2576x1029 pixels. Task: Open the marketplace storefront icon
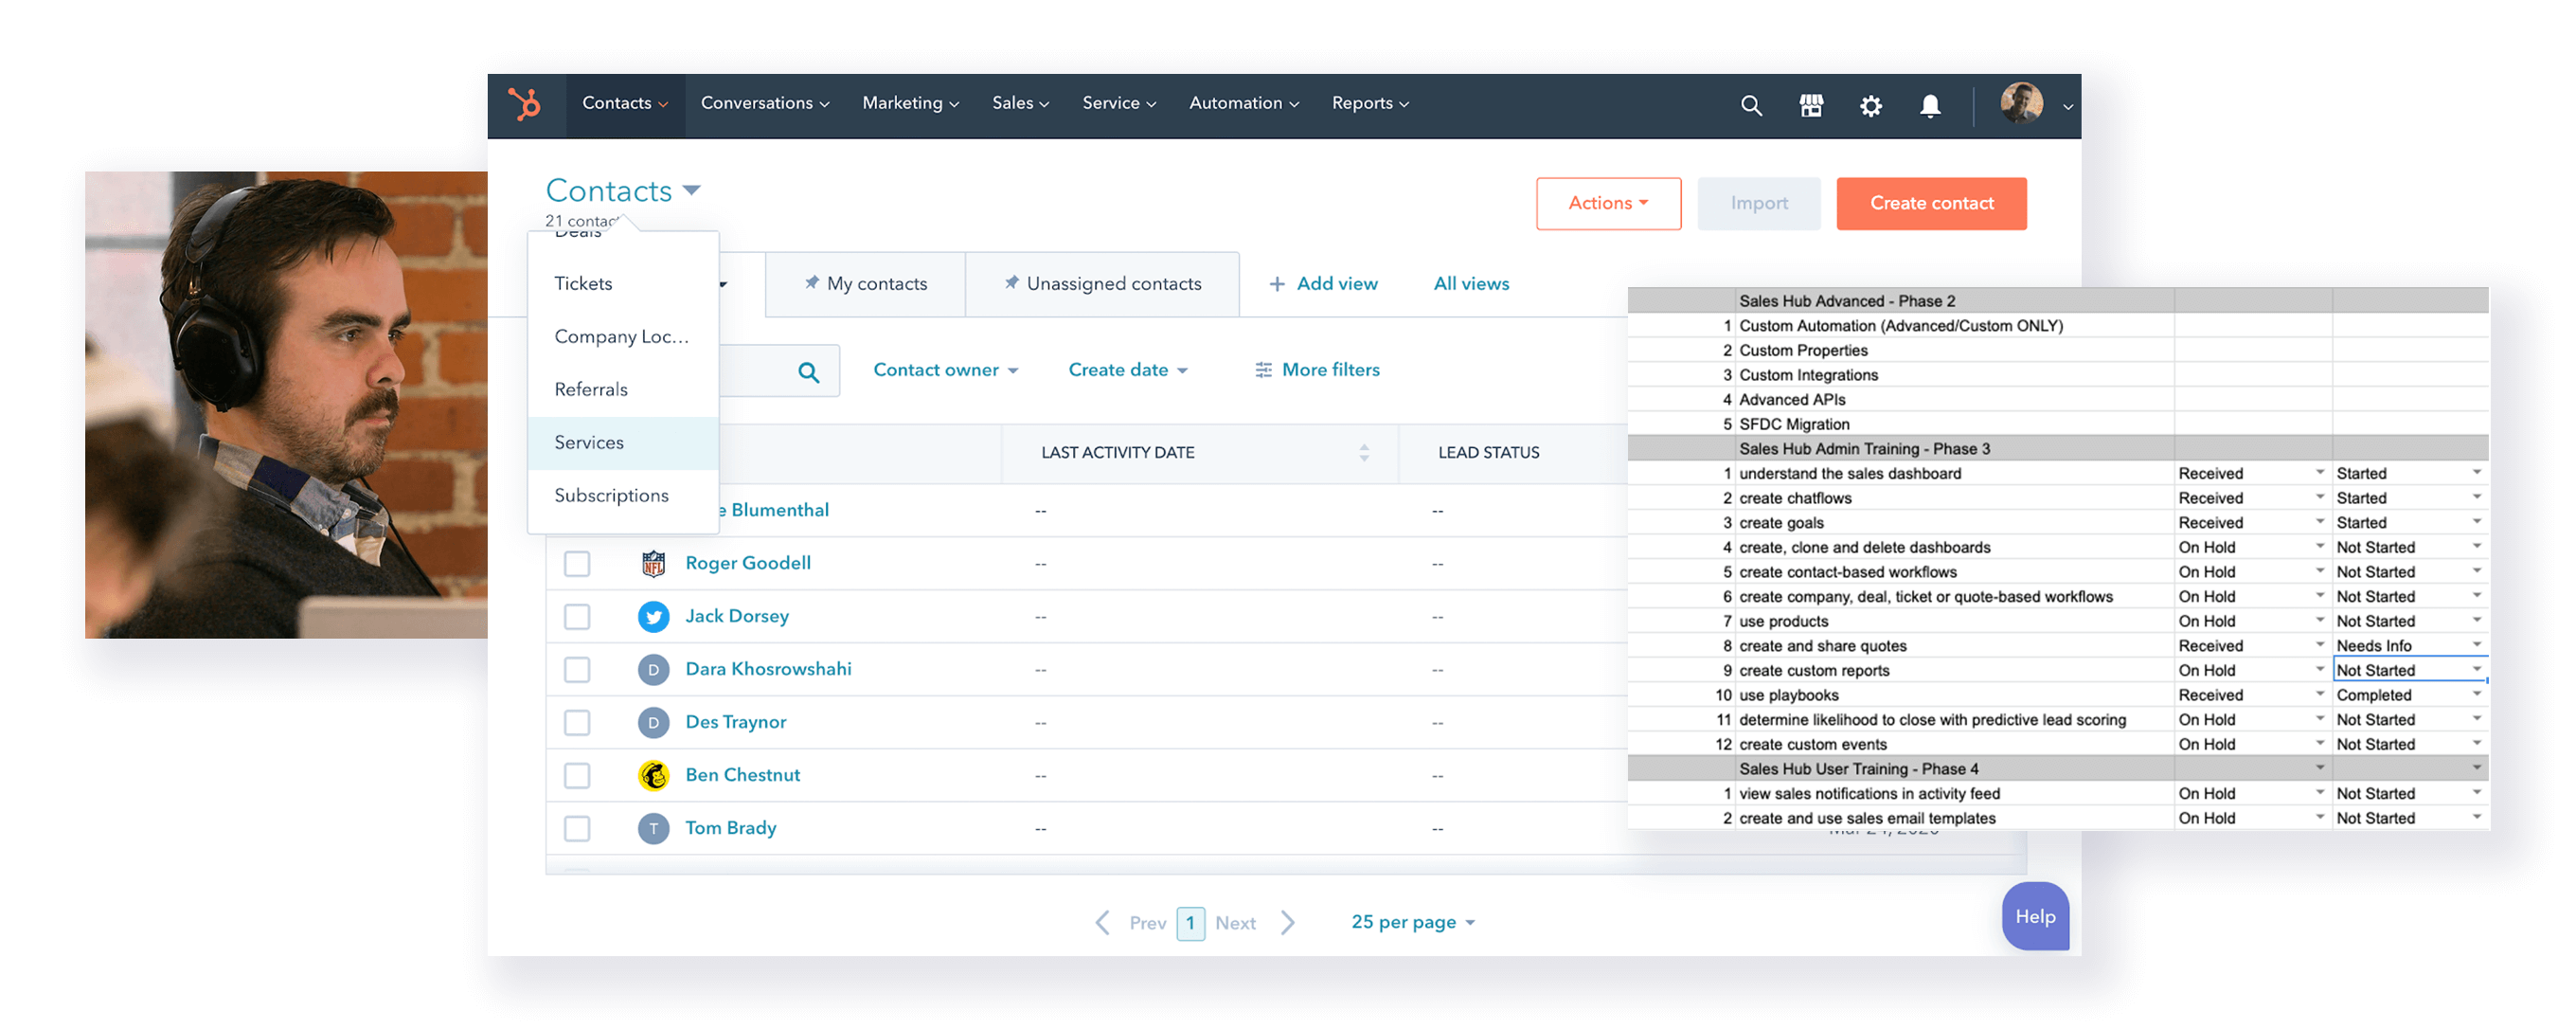pos(1811,105)
